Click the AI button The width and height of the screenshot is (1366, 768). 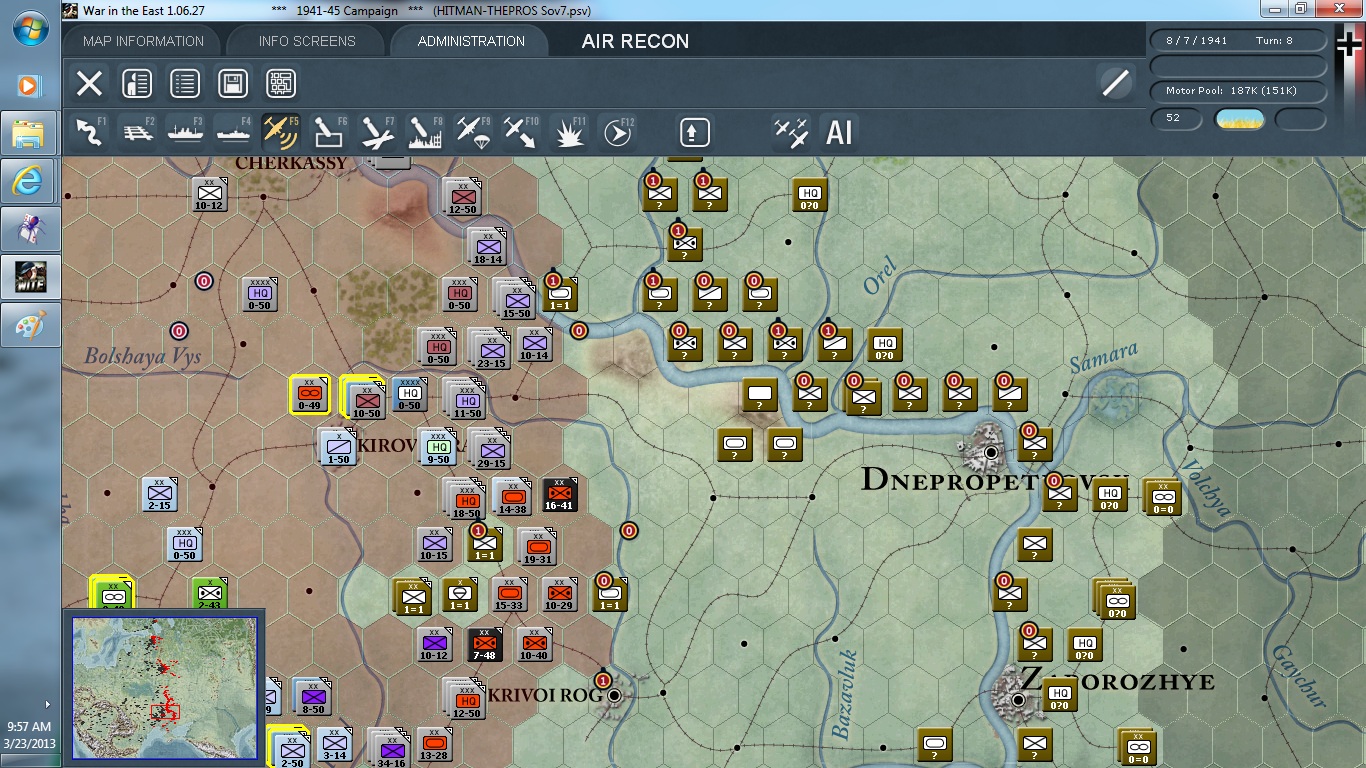click(x=839, y=132)
